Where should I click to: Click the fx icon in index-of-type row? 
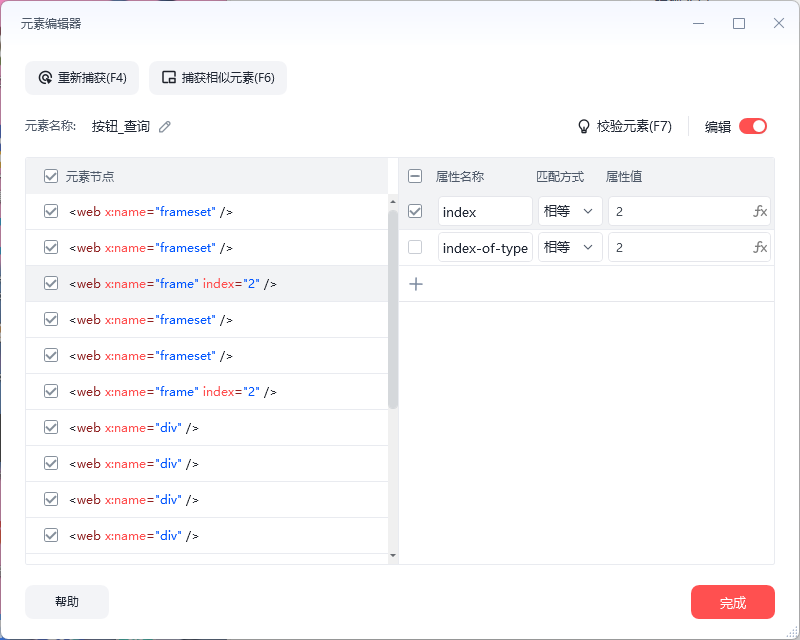760,248
